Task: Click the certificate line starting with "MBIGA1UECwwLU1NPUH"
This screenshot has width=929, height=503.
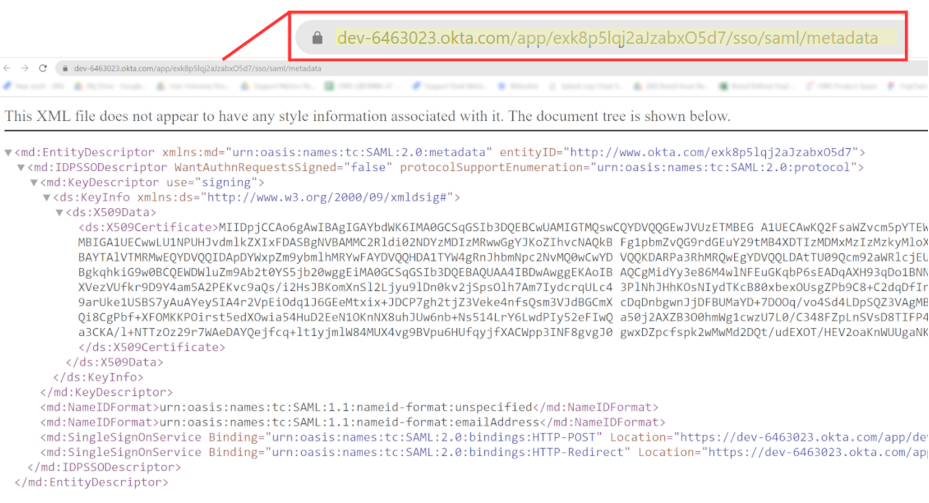Action: pyautogui.click(x=503, y=242)
